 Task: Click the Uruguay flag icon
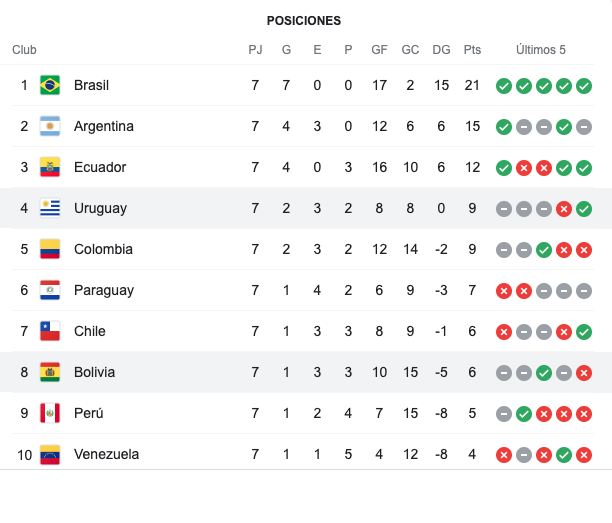pos(50,208)
